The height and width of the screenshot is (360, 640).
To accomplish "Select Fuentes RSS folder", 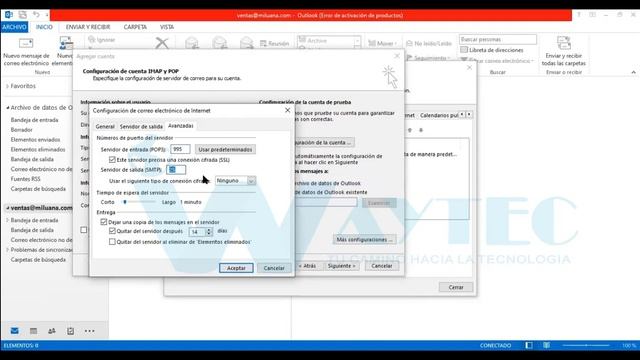I will pyautogui.click(x=25, y=179).
